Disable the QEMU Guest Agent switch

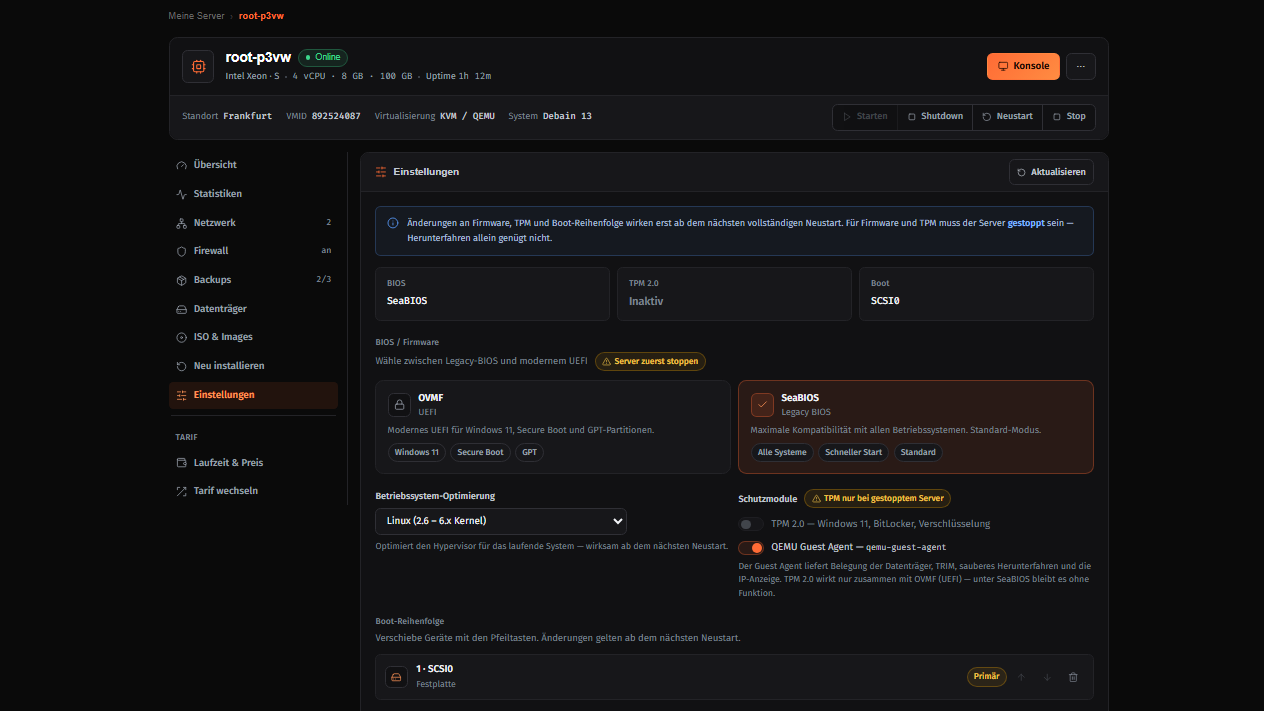point(751,547)
